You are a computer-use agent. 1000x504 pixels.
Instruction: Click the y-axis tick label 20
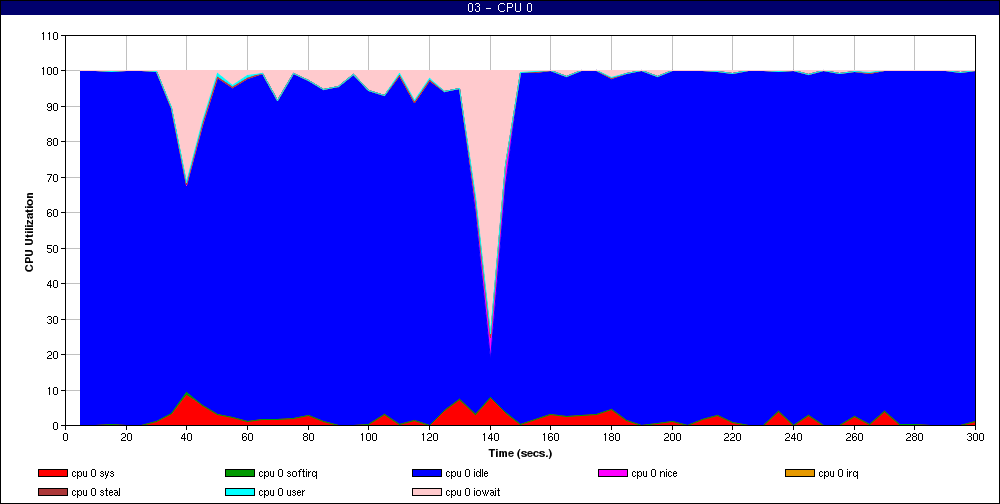coord(53,355)
